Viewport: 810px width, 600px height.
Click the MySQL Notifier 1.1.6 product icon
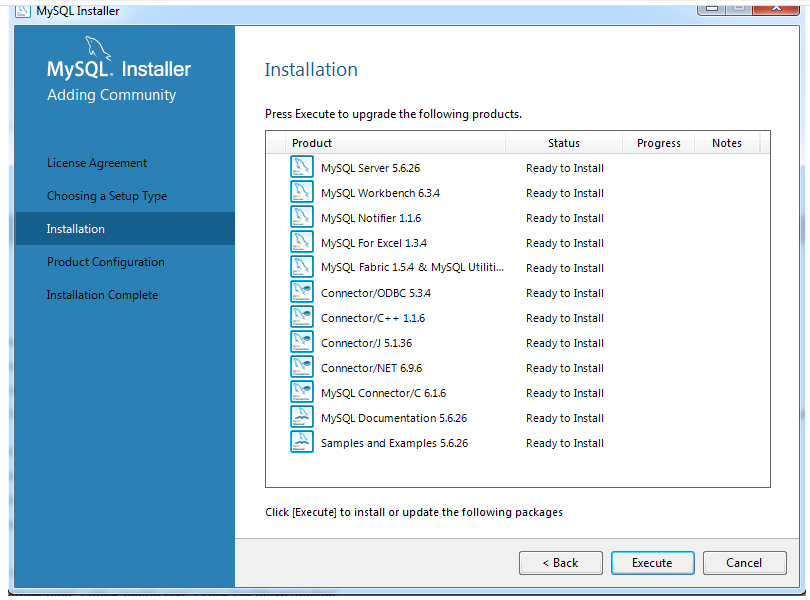click(302, 218)
